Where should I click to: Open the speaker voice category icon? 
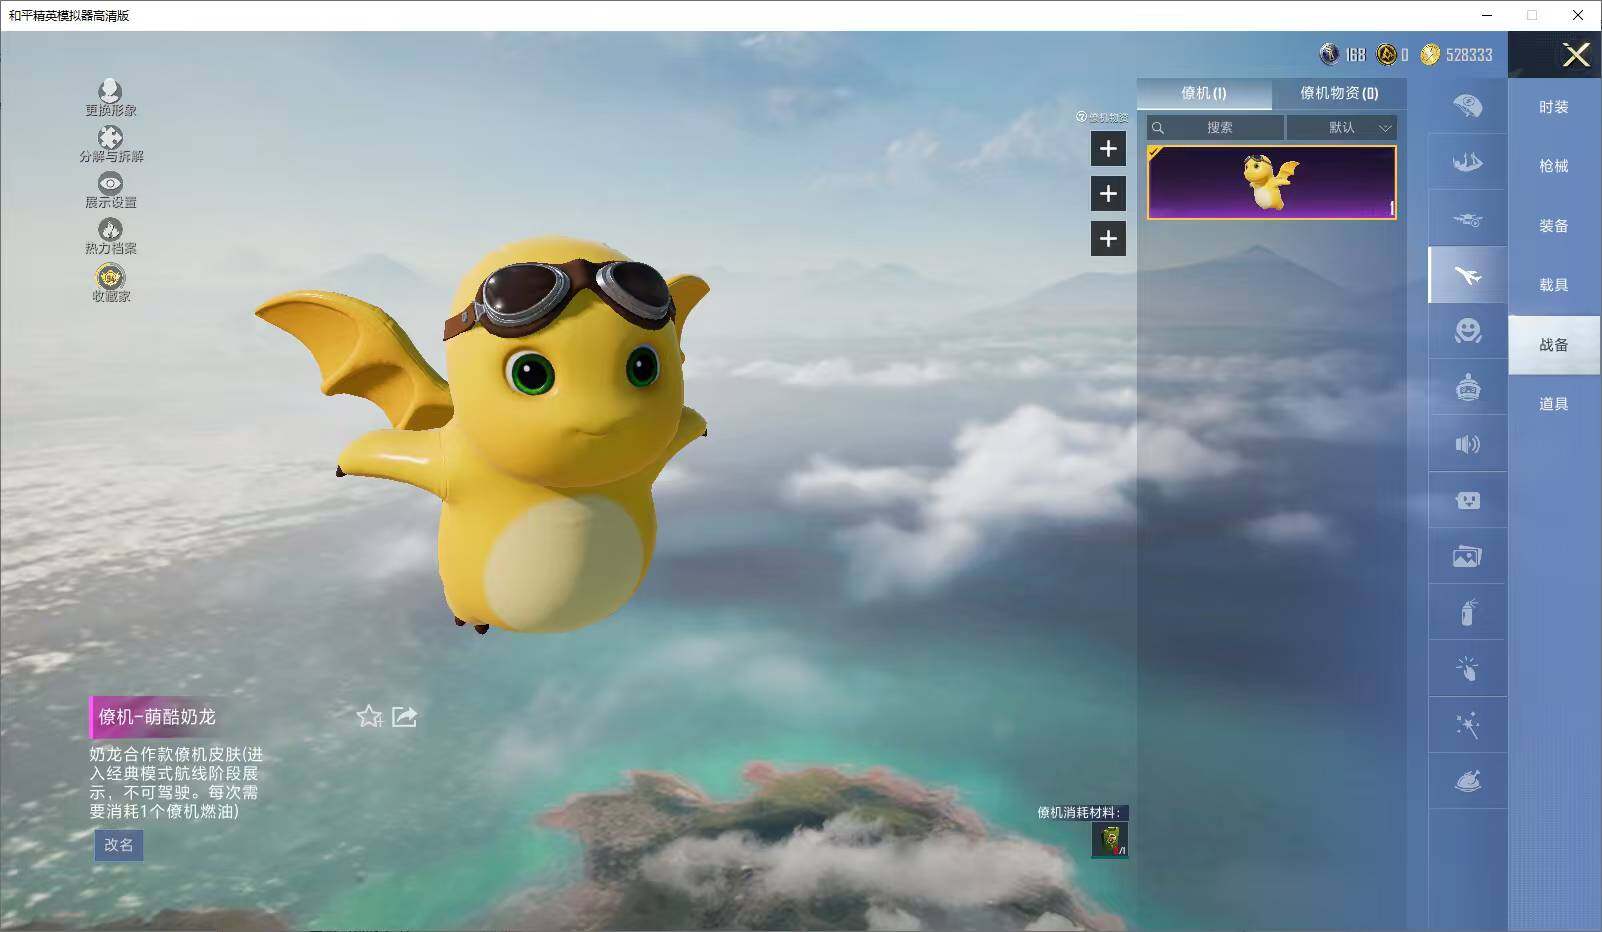pos(1467,444)
